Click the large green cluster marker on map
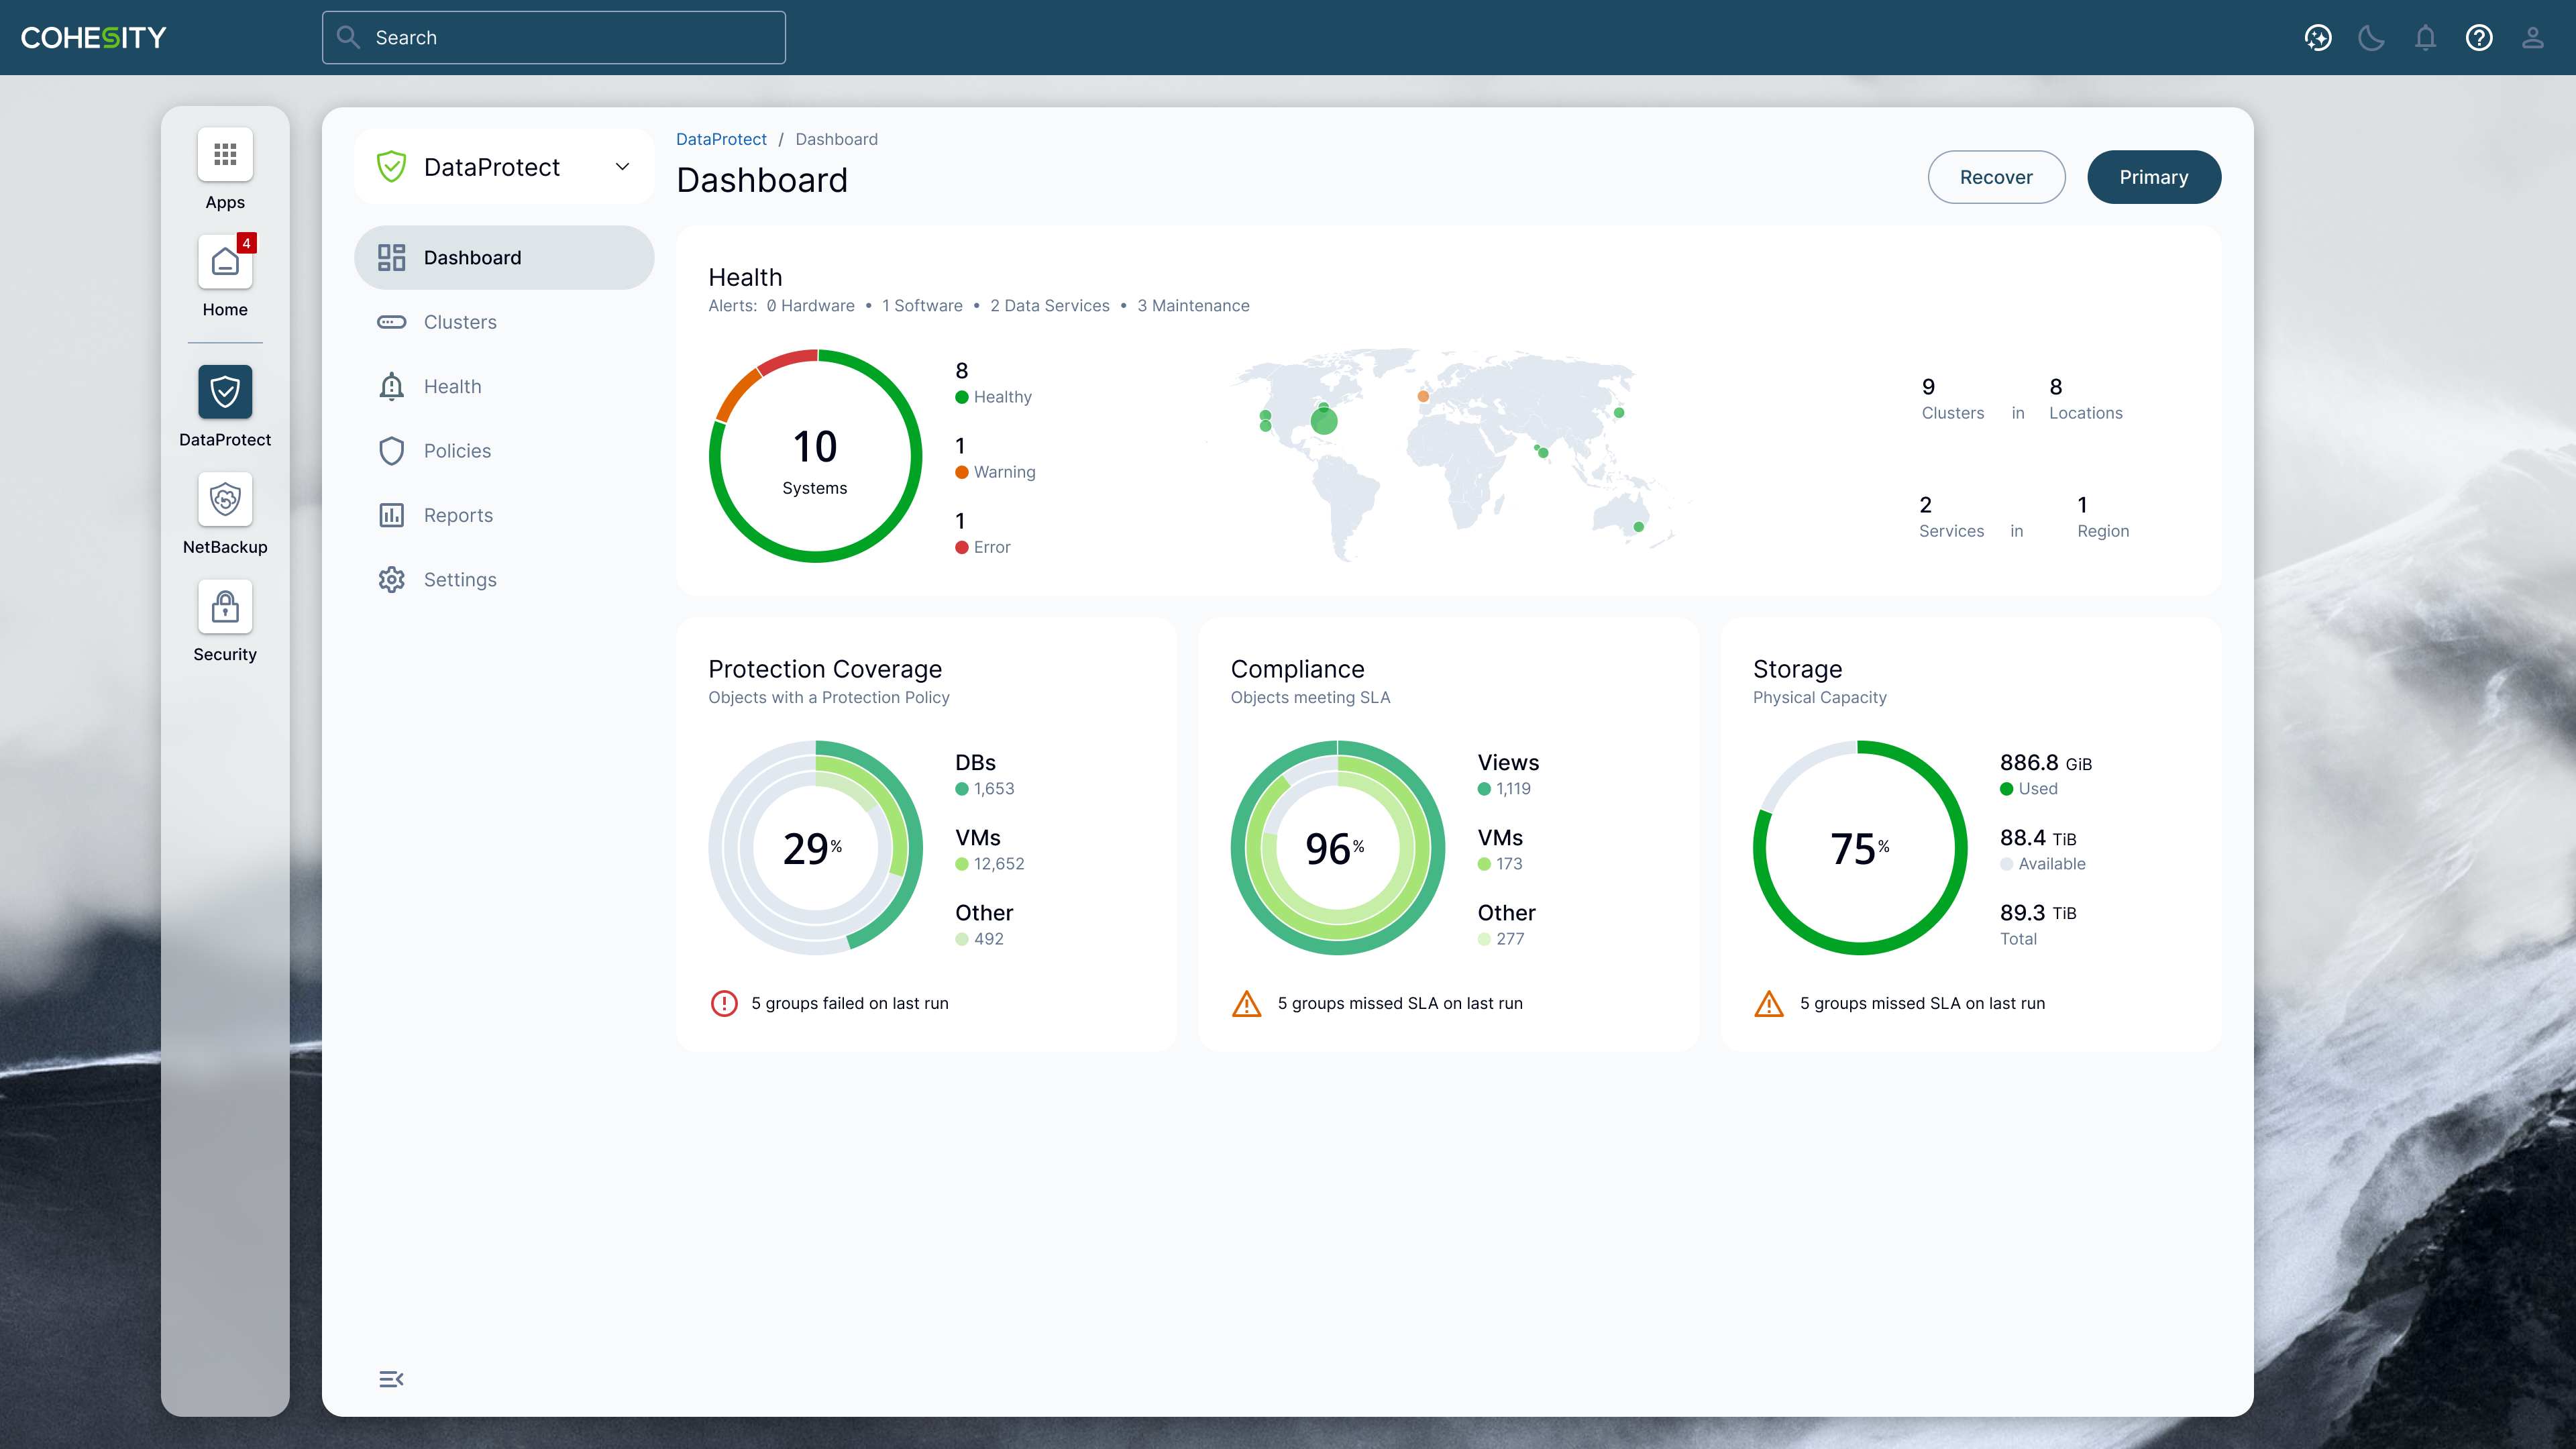 pos(1324,420)
